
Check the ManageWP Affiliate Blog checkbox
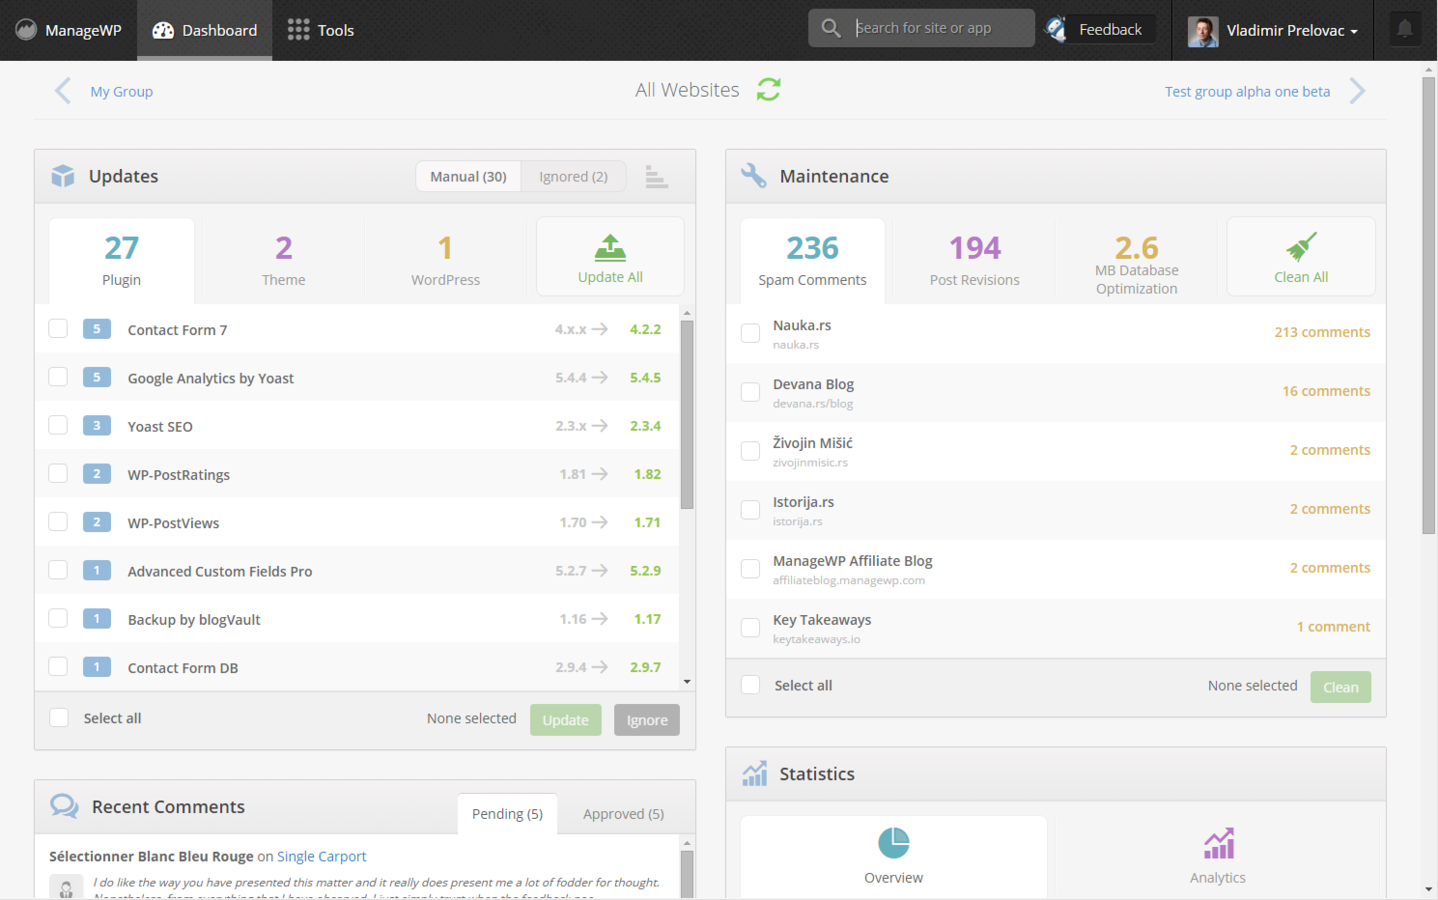pyautogui.click(x=750, y=569)
